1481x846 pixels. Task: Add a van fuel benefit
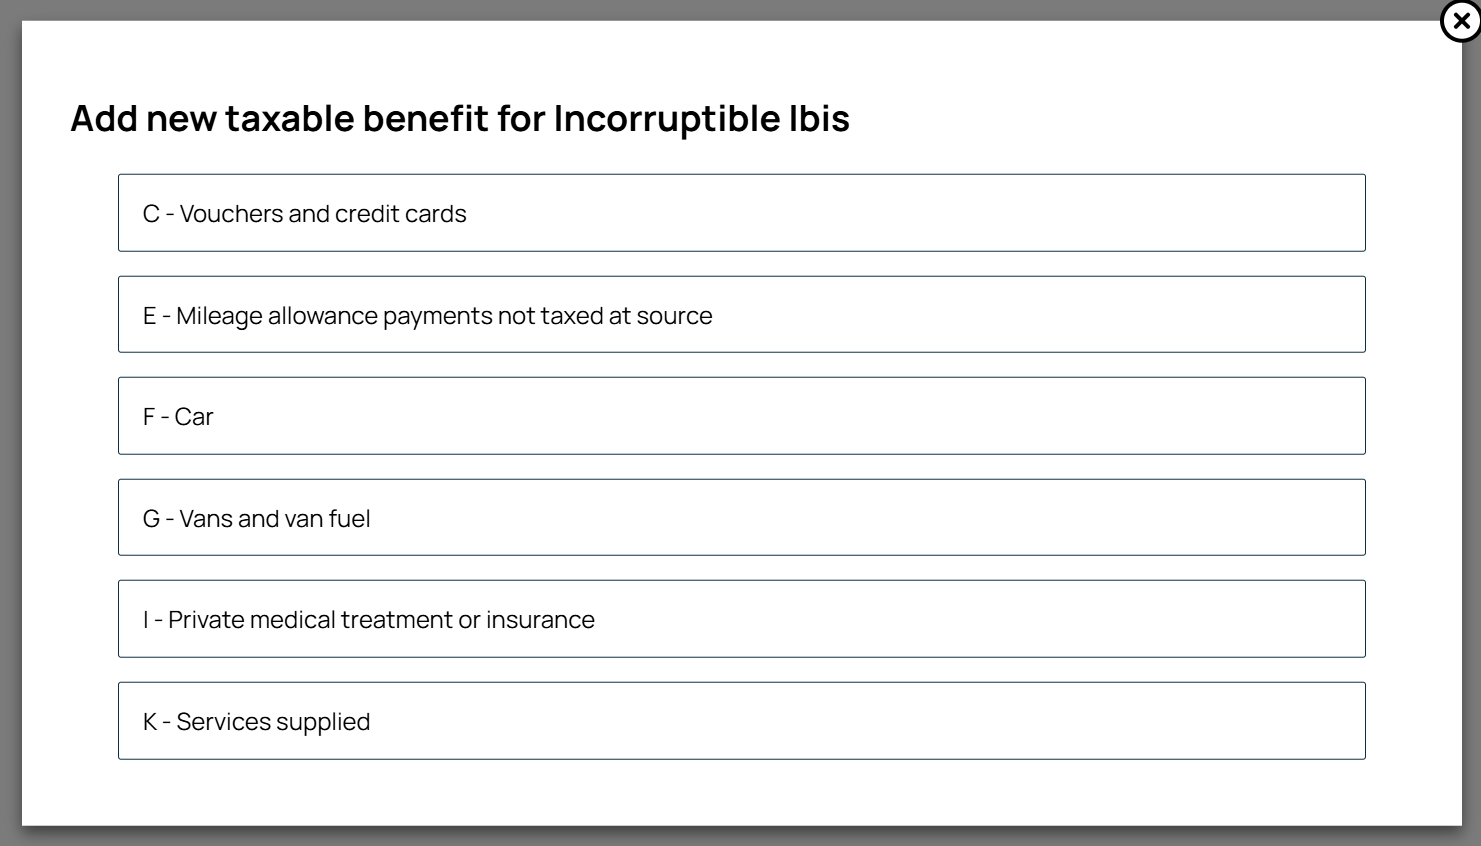coord(741,518)
